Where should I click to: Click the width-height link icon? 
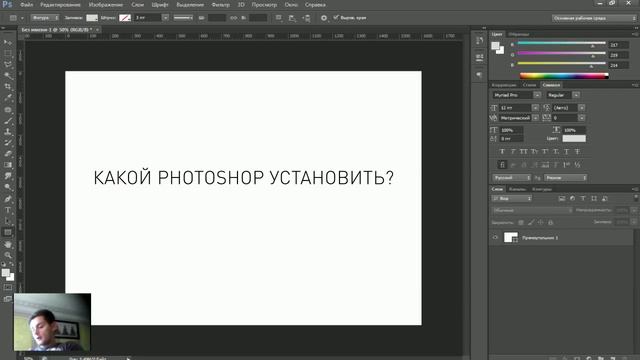(233, 18)
